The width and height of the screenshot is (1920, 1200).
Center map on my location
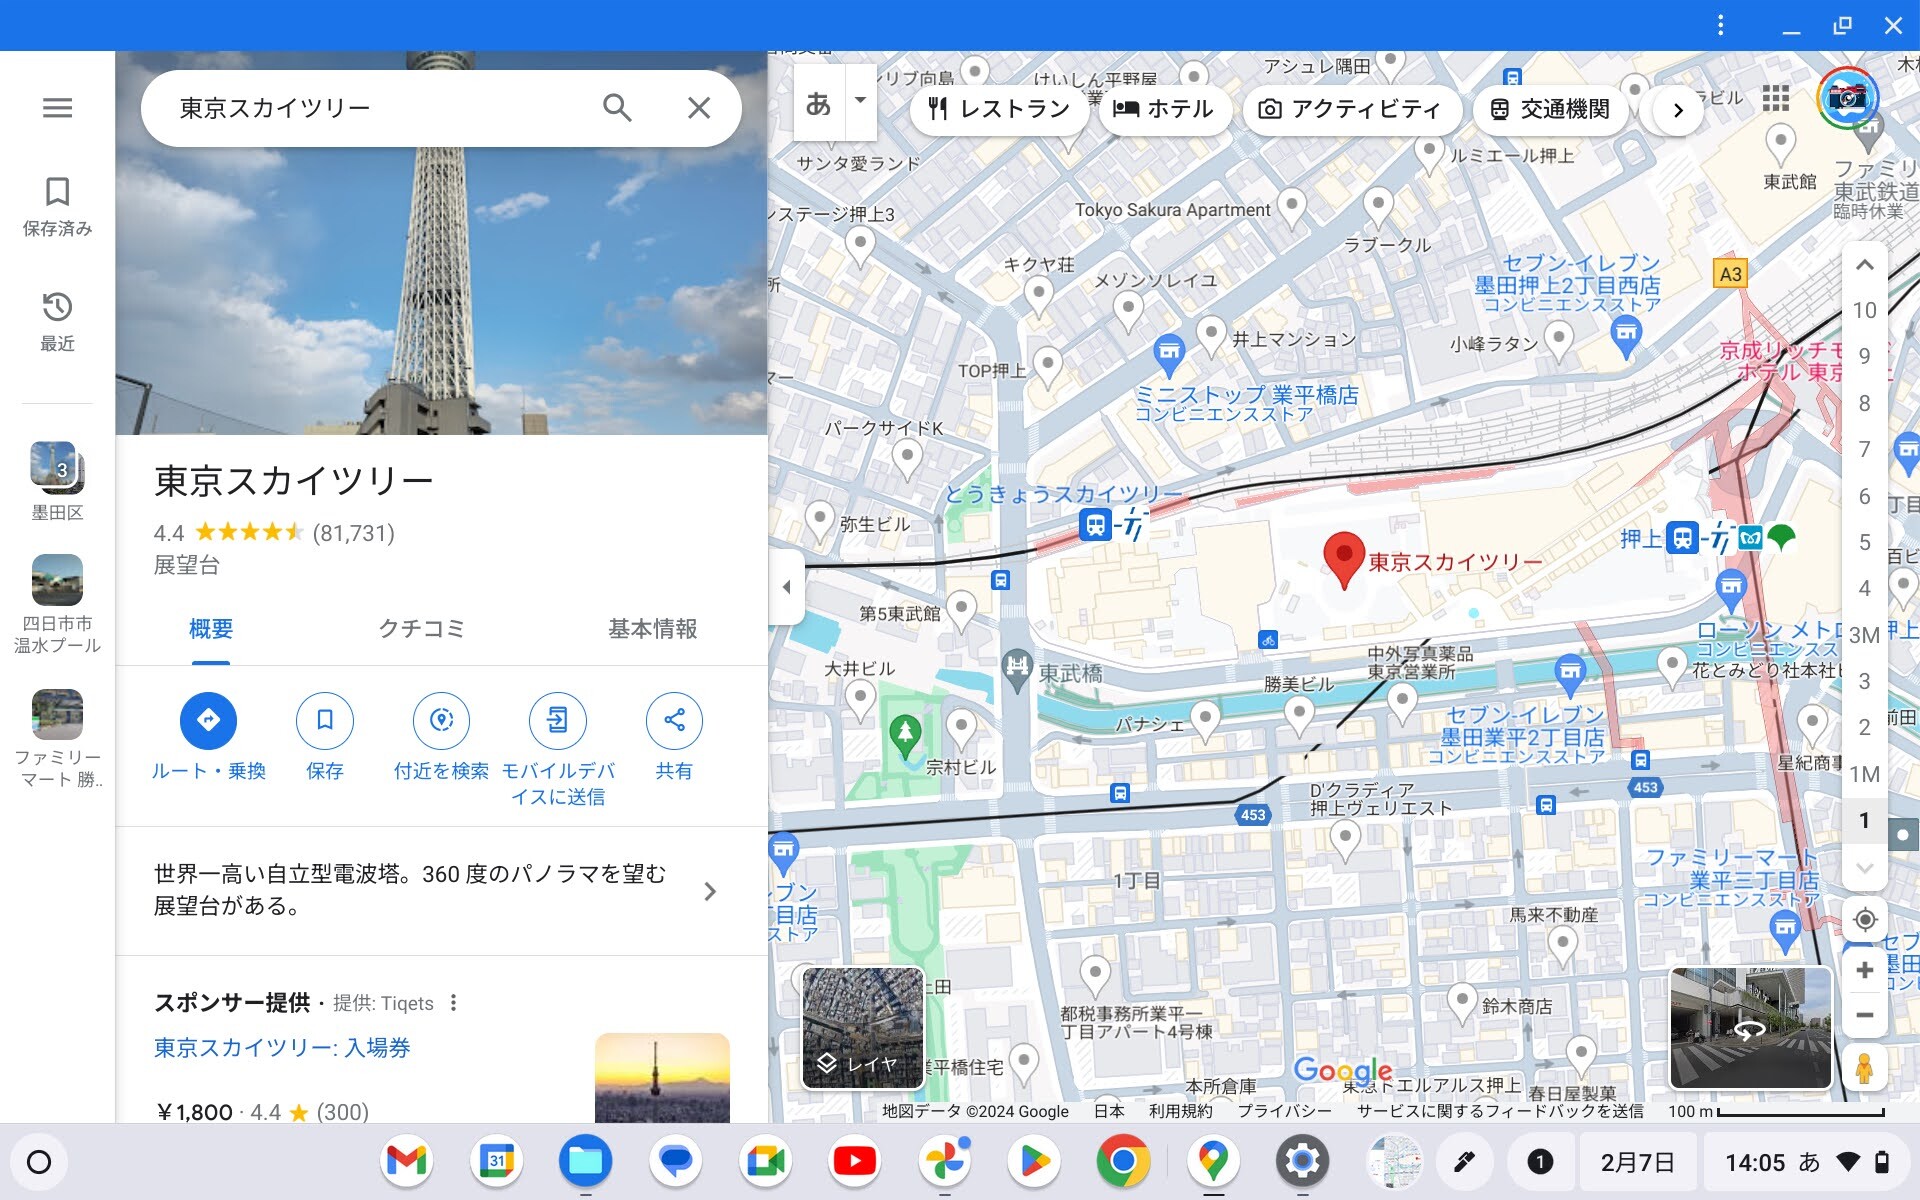point(1864,920)
